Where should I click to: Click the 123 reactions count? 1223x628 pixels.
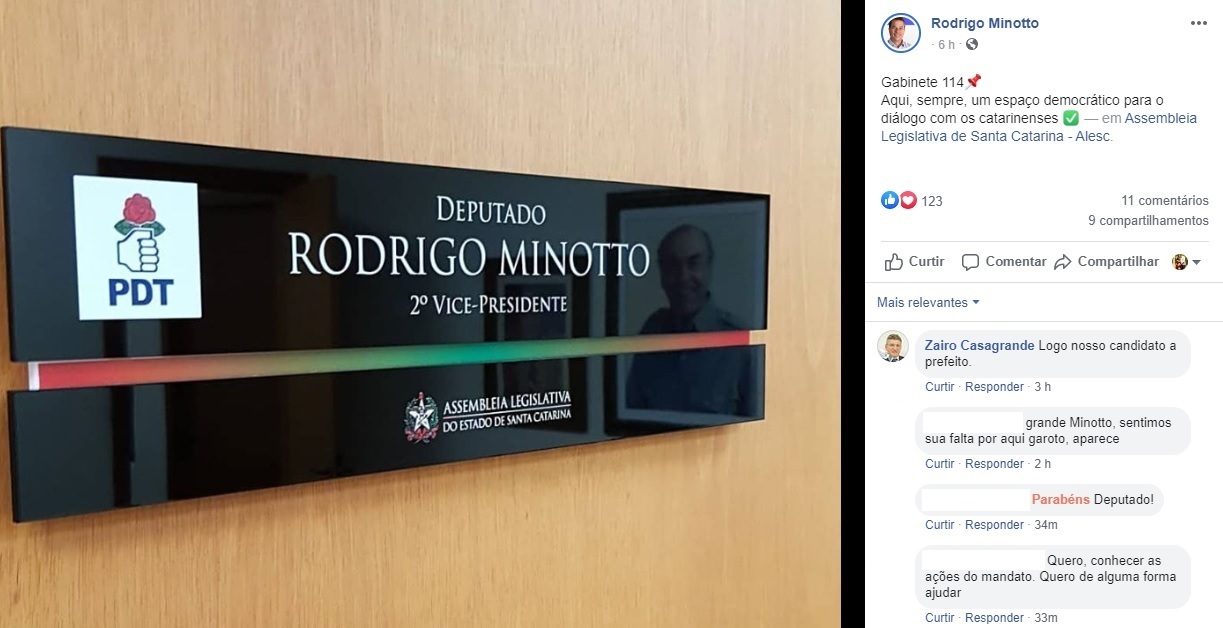coord(932,201)
